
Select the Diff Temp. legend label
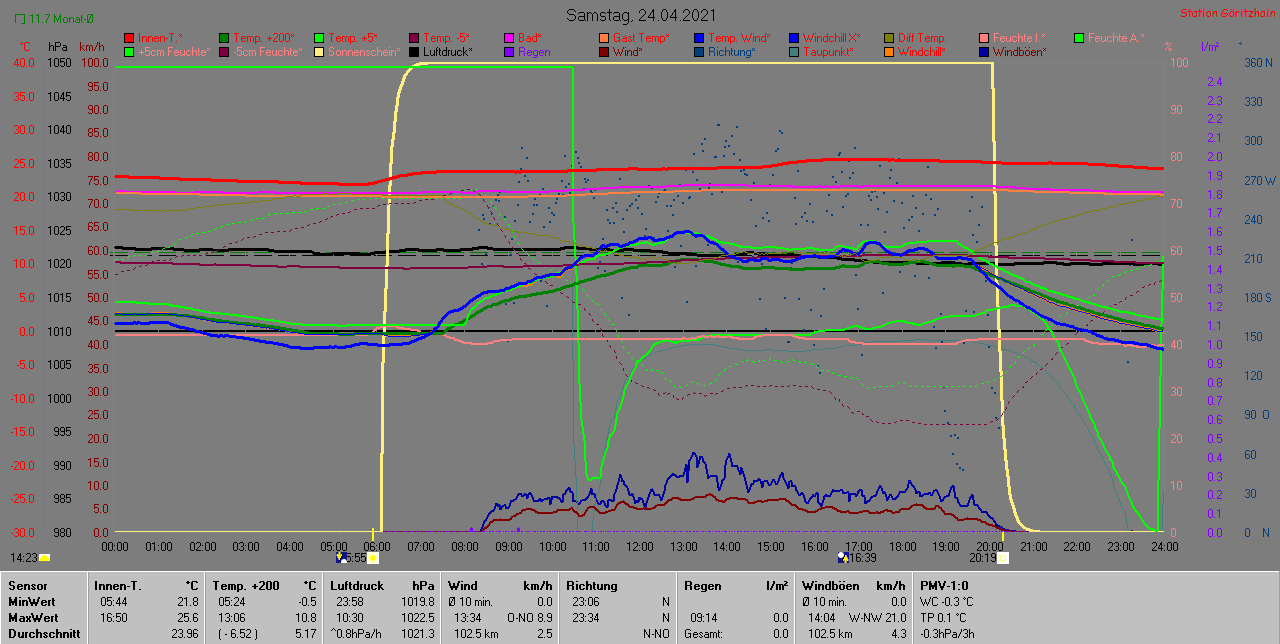(x=922, y=38)
